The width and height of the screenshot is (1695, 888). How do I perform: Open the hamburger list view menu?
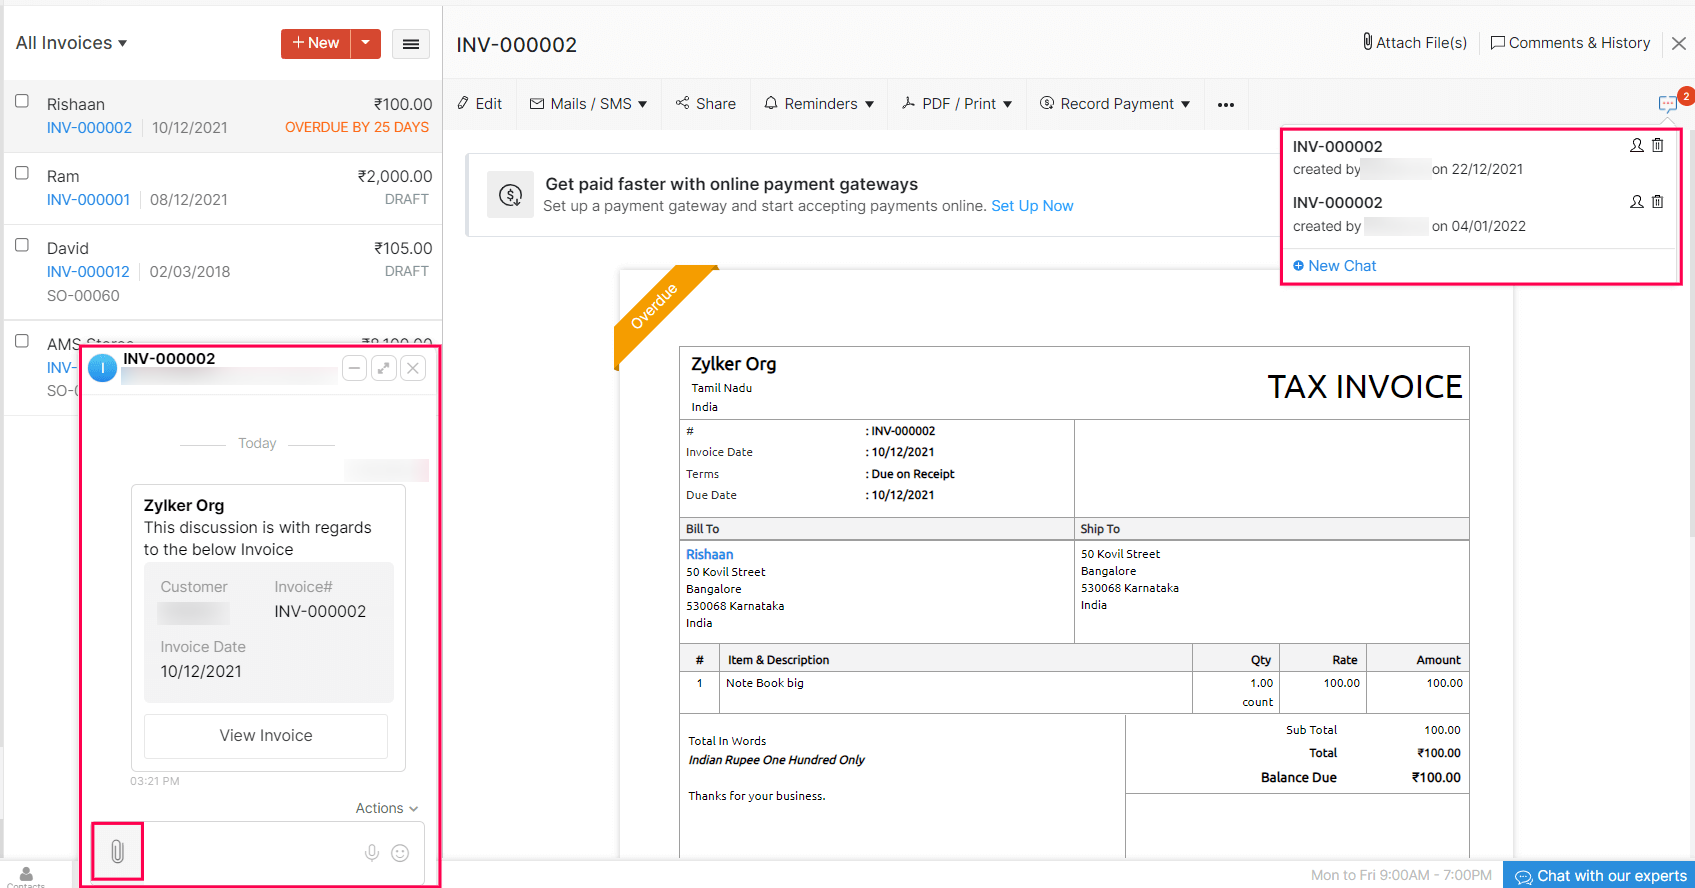tap(410, 44)
